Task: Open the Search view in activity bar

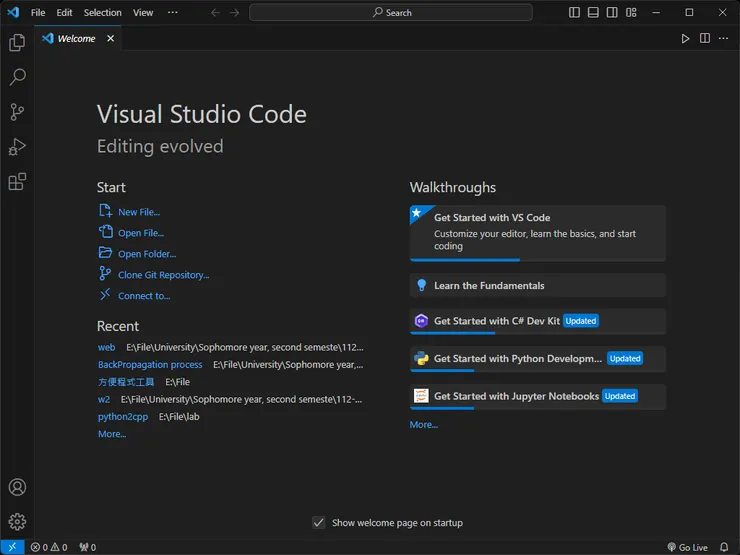Action: pos(17,77)
